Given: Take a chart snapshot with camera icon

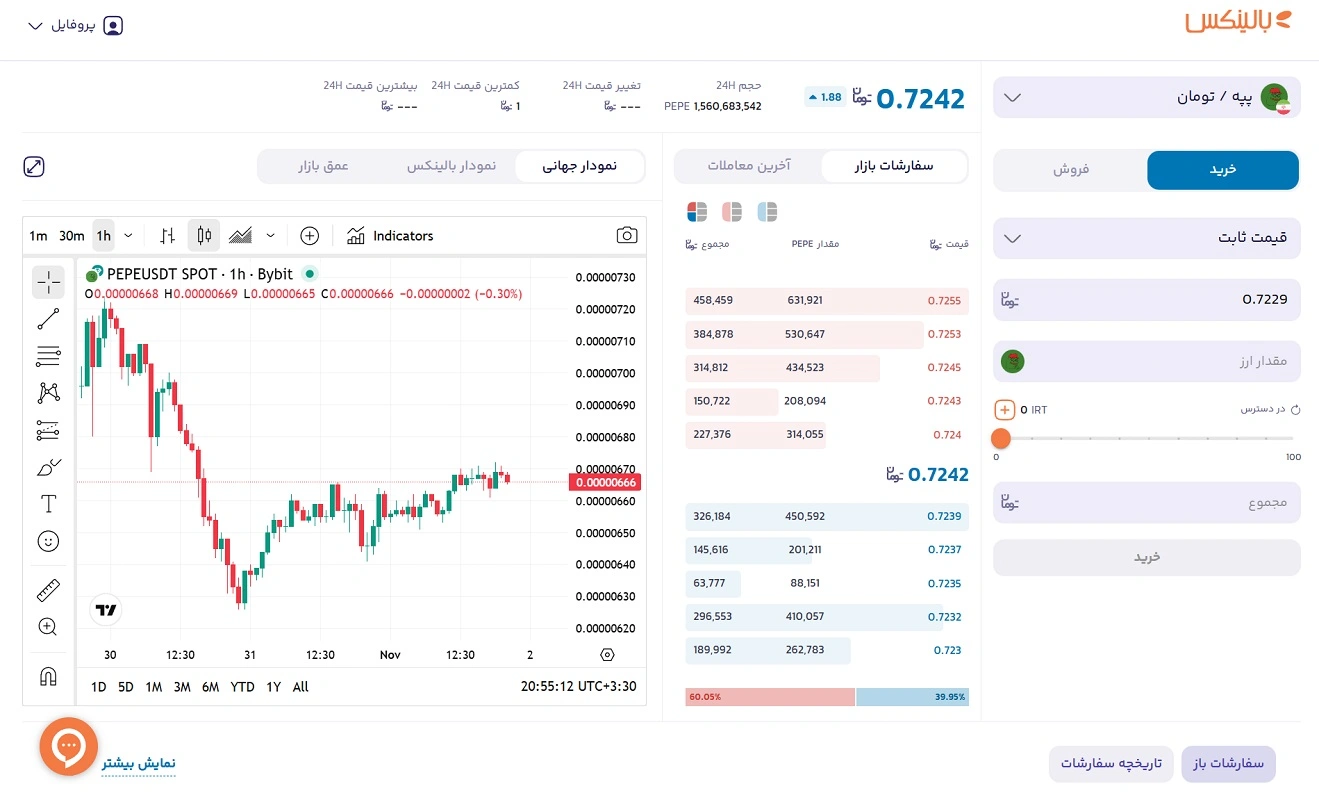Looking at the screenshot, I should pos(626,236).
